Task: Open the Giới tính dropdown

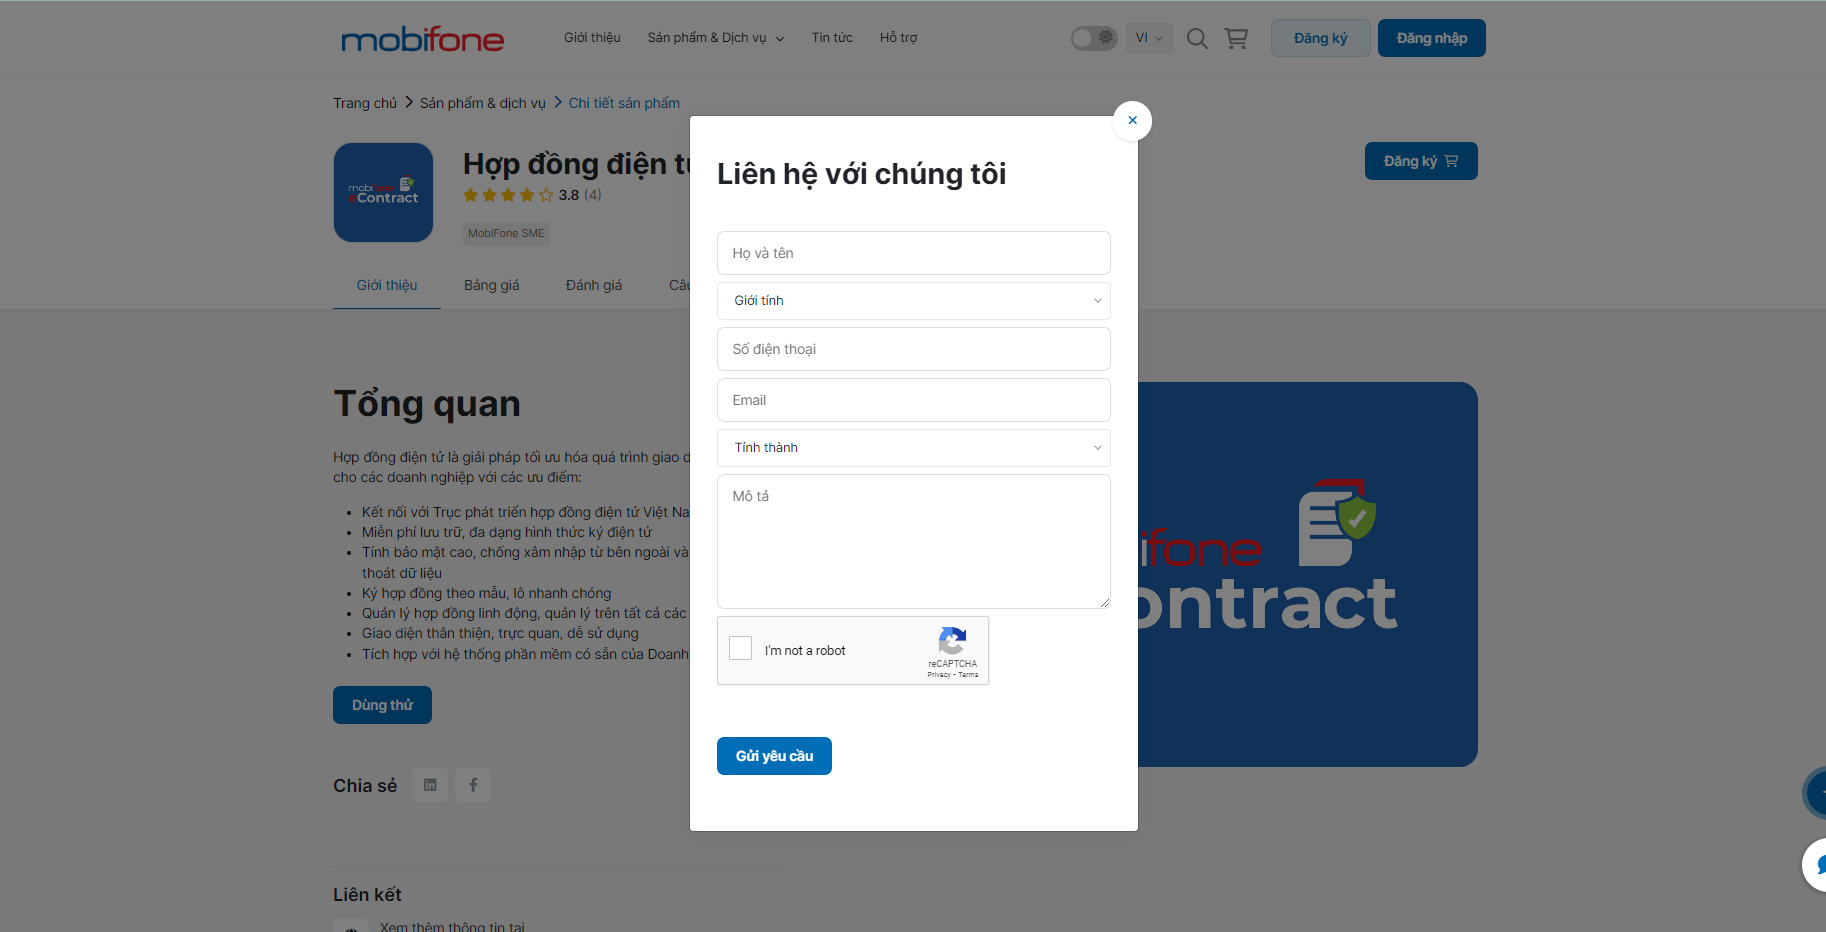Action: [x=914, y=301]
